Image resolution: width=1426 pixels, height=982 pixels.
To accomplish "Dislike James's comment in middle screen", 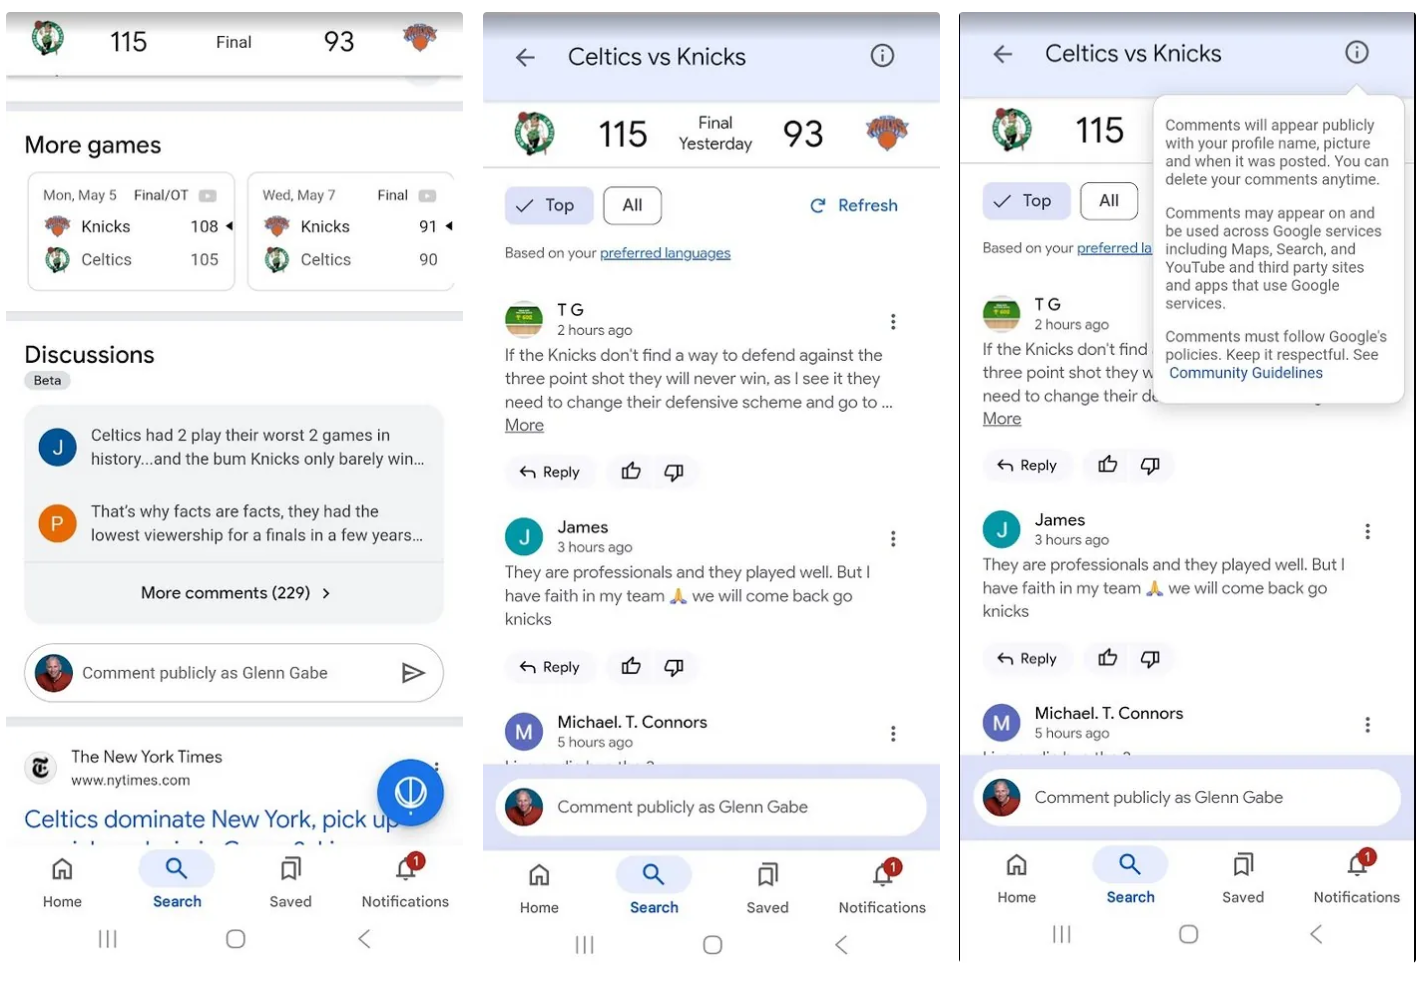I will 674,666.
